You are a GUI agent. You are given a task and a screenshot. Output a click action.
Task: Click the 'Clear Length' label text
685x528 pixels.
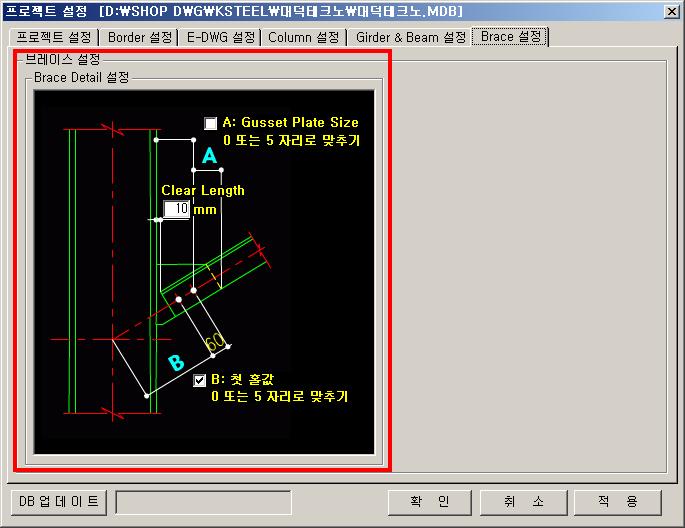click(x=203, y=190)
